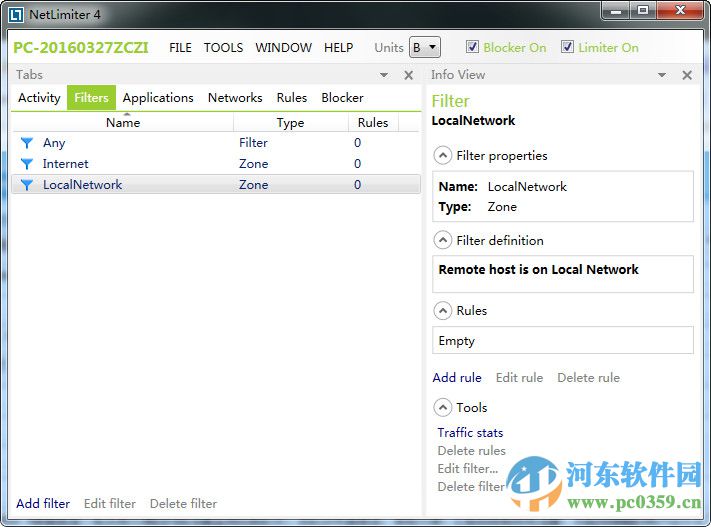
Task: Toggle the Limiter On checkbox
Action: point(567,47)
